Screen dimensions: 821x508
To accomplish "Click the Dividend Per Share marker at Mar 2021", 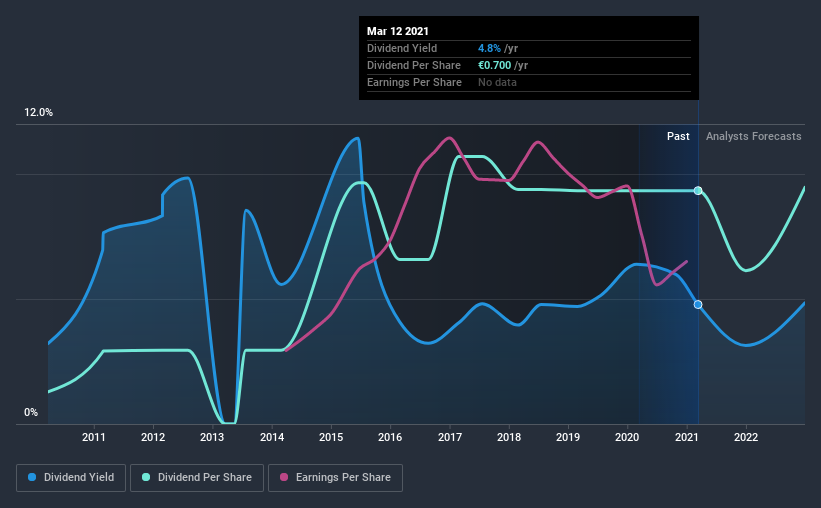I will (698, 191).
